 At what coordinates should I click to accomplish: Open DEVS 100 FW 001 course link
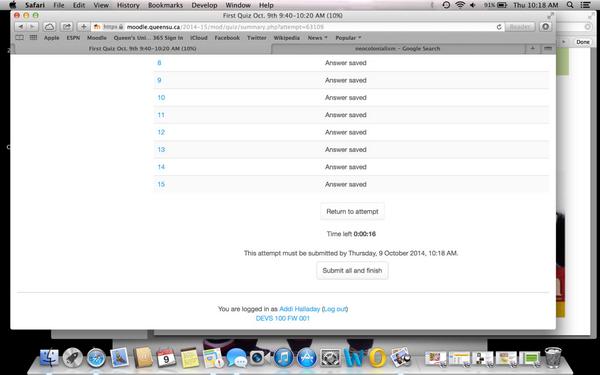pyautogui.click(x=282, y=318)
